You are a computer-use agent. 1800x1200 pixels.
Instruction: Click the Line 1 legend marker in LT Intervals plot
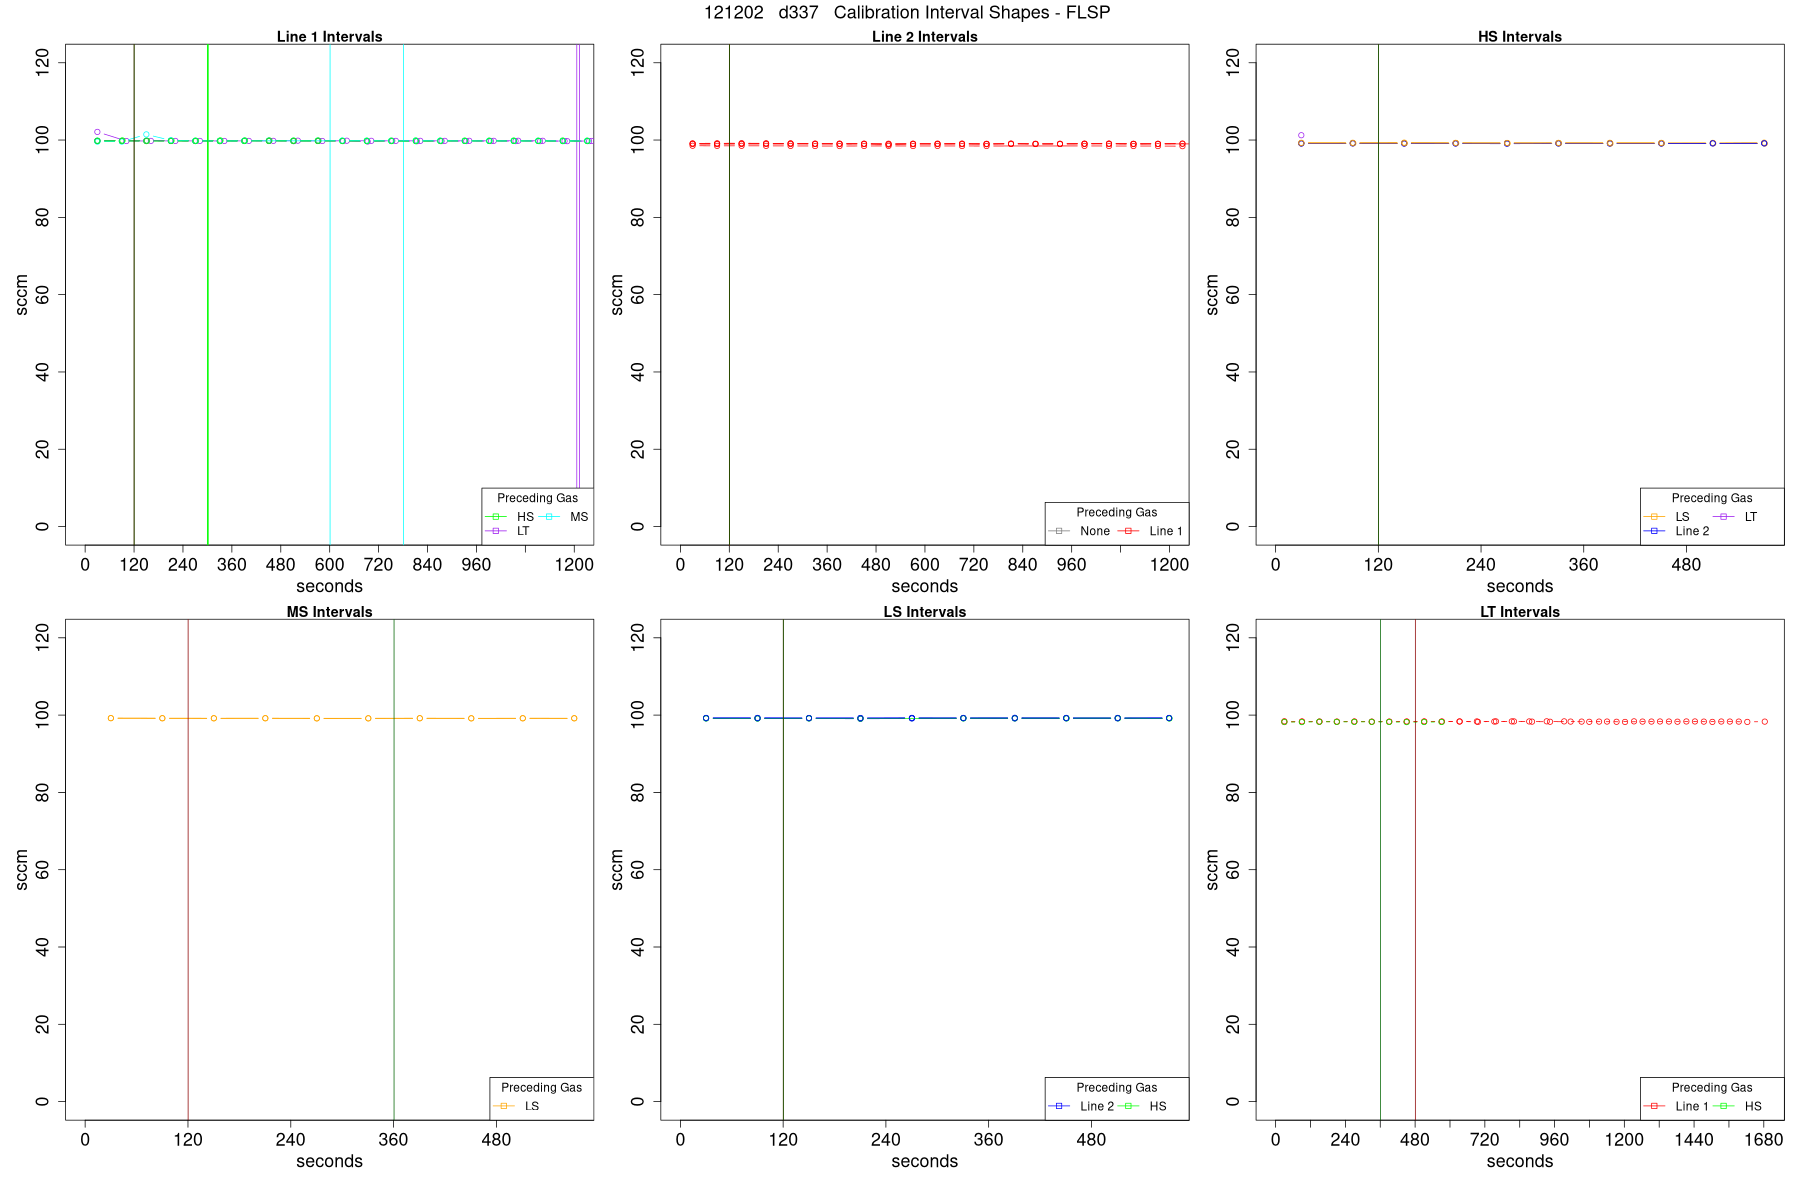pos(1656,1106)
